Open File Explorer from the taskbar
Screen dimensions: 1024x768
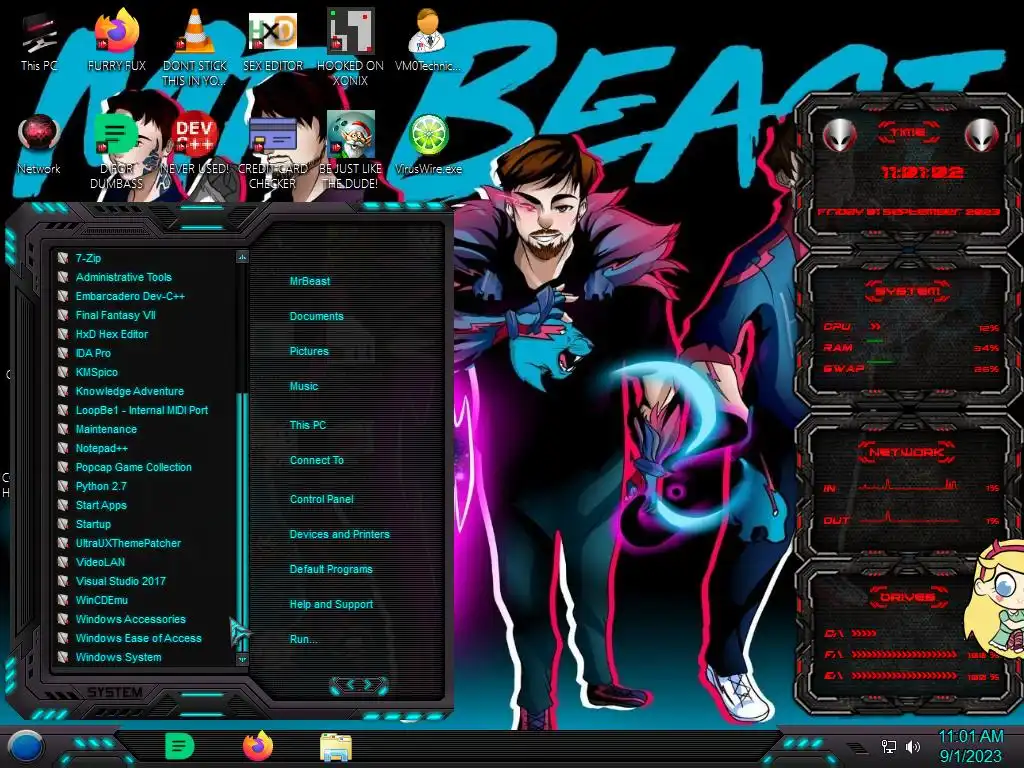(x=336, y=747)
